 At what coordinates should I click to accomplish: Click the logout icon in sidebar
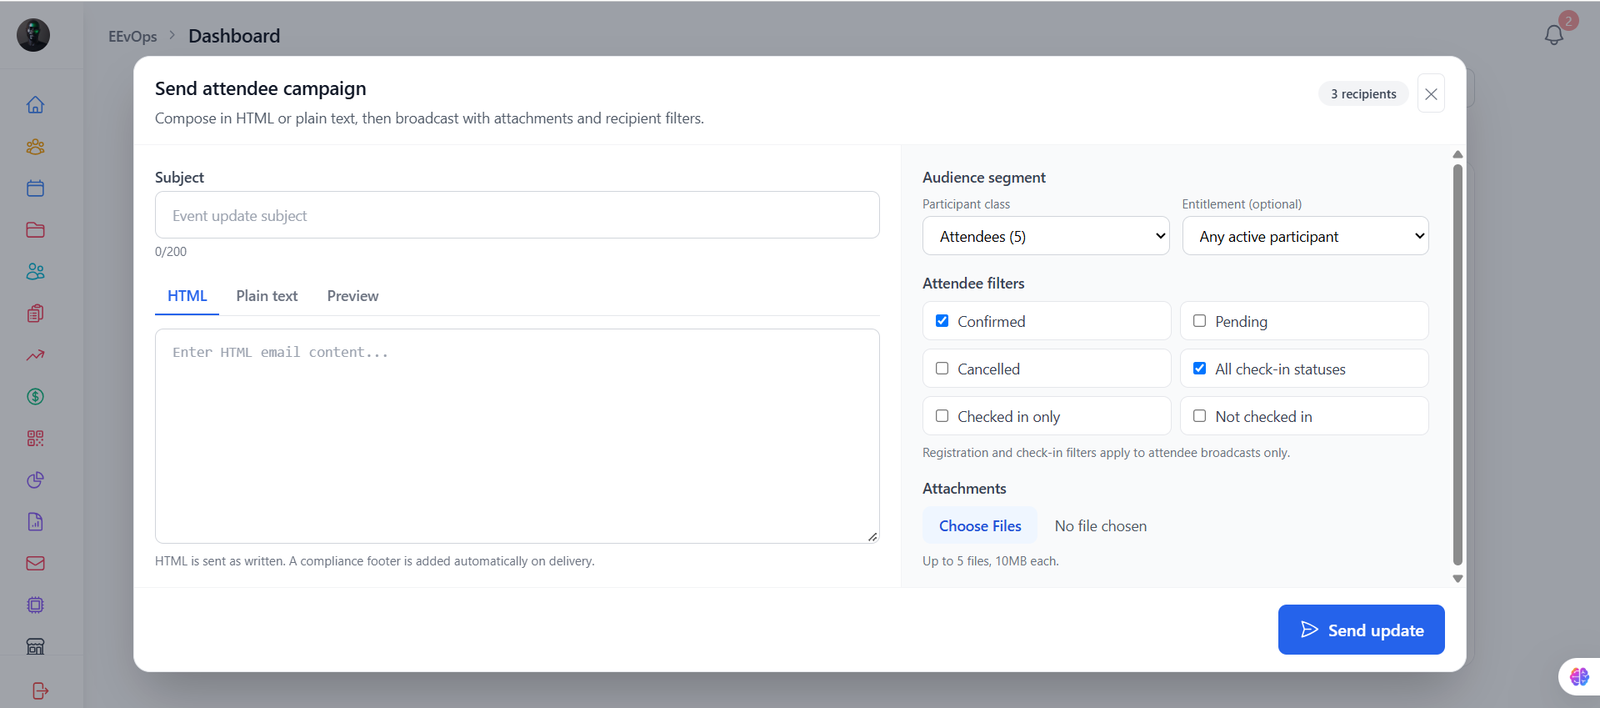click(40, 691)
